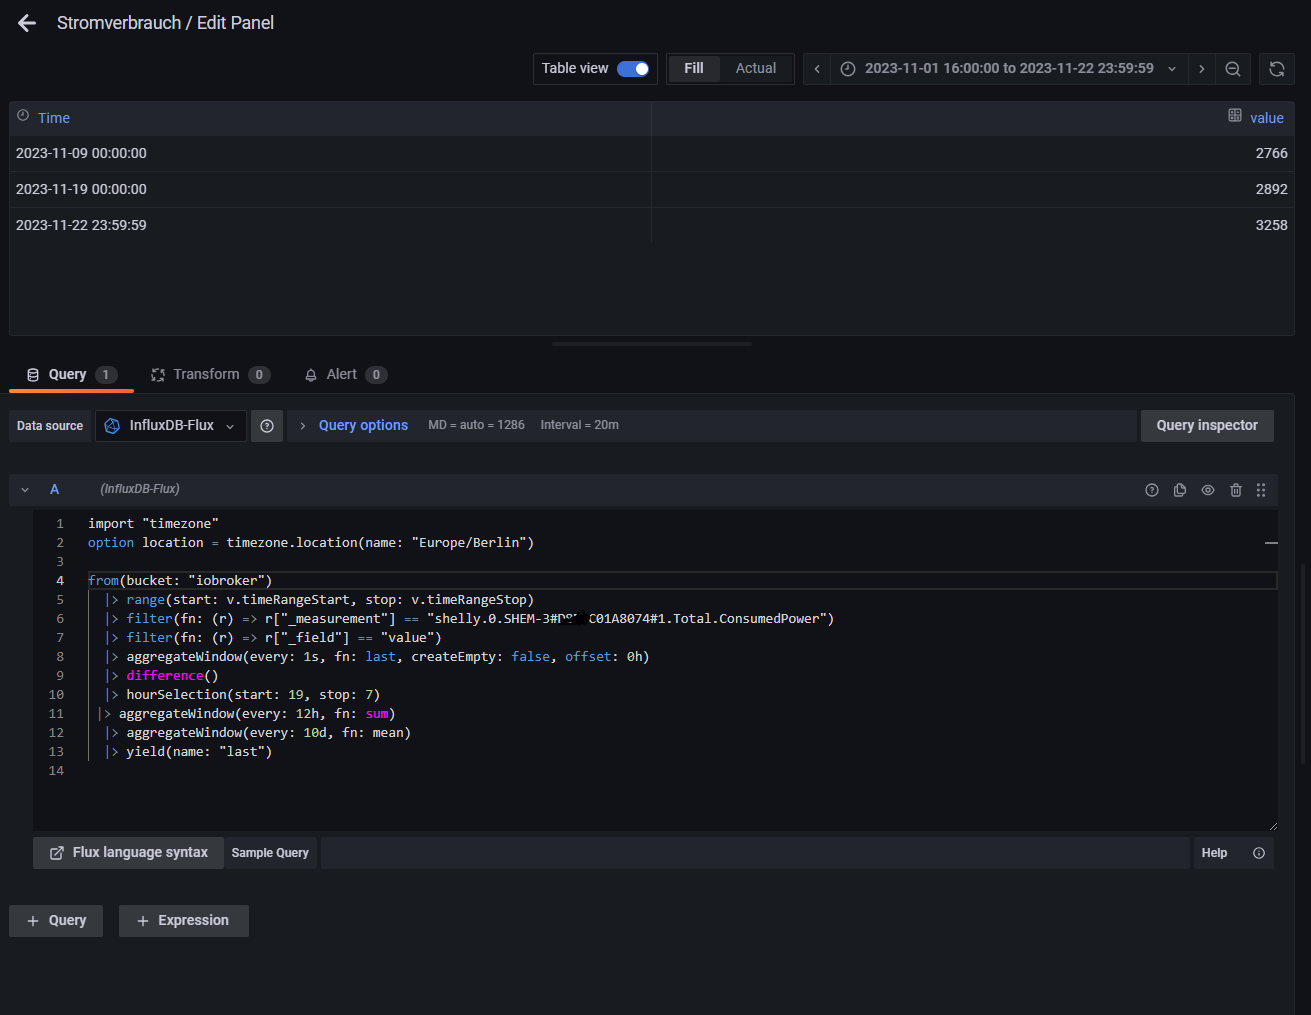1311x1015 pixels.
Task: Toggle visibility of query A
Action: click(x=1208, y=490)
